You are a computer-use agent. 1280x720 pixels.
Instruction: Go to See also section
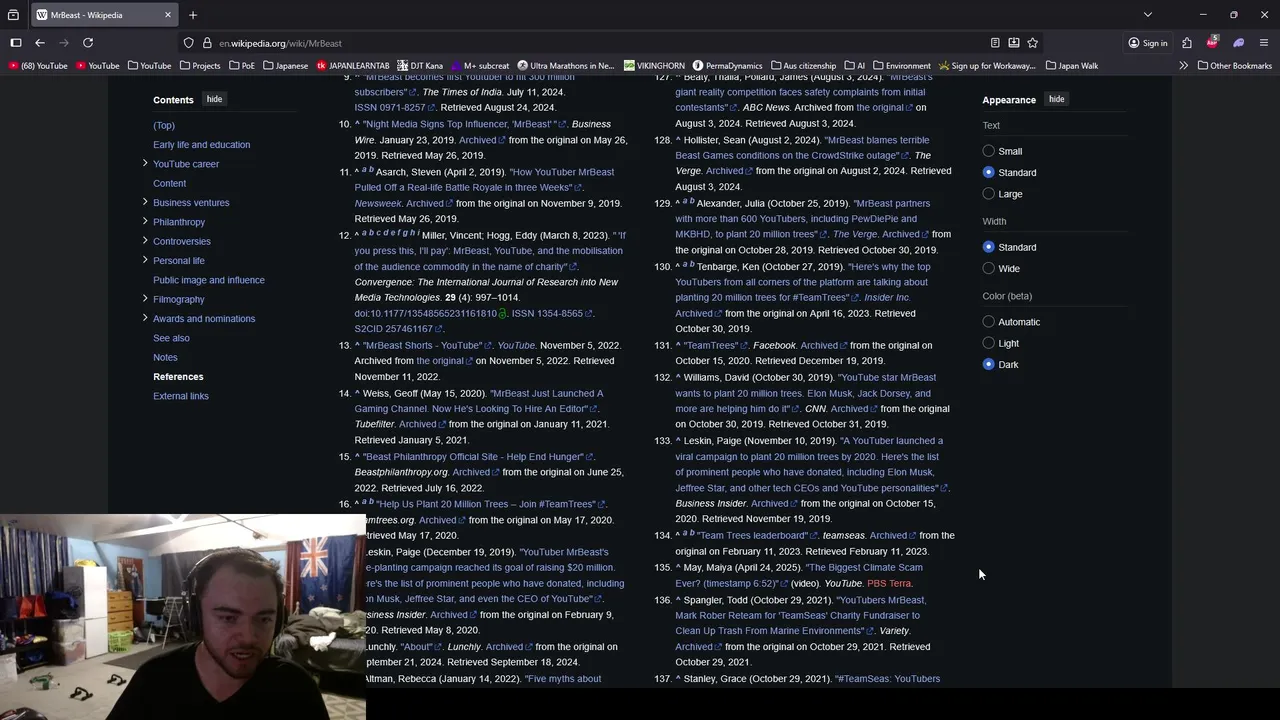[171, 338]
